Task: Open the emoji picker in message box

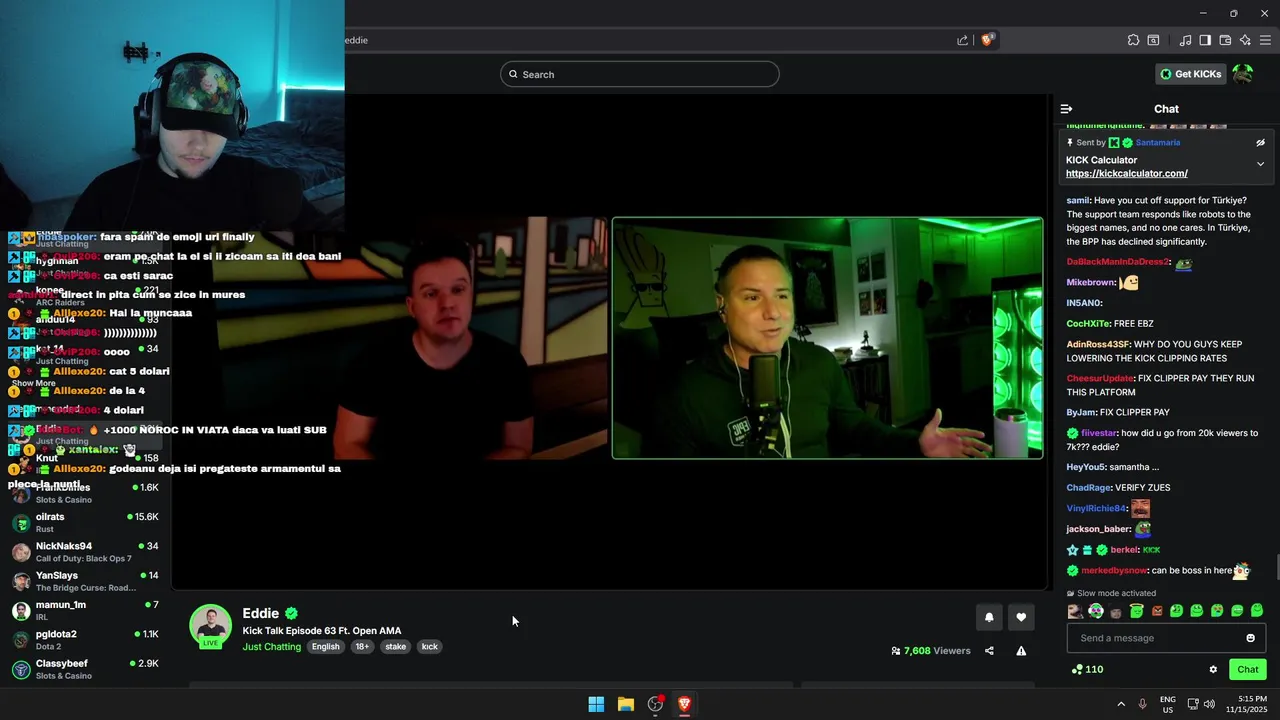Action: 1250,638
